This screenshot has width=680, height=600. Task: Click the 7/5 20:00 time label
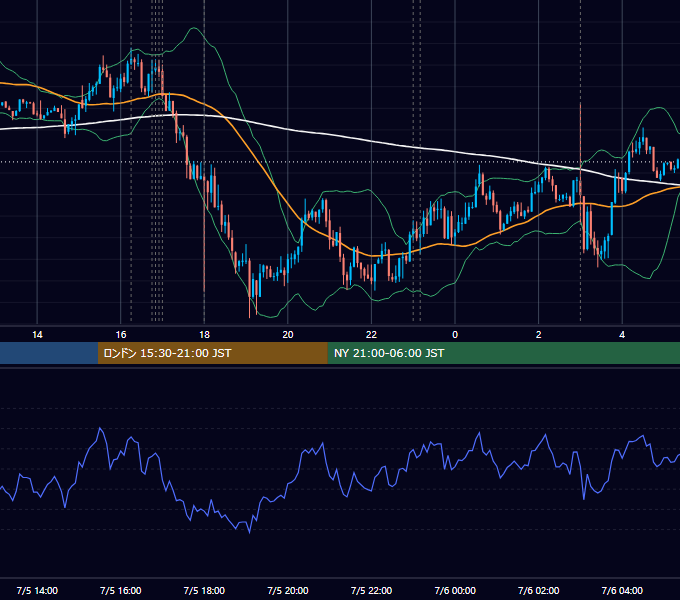coord(288,590)
